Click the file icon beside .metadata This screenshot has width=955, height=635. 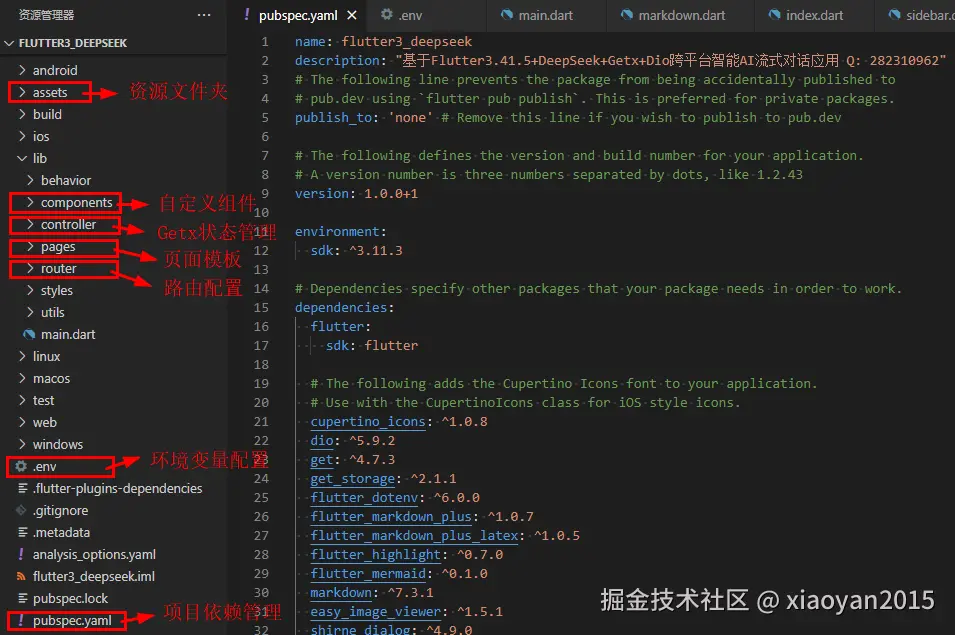tap(22, 532)
